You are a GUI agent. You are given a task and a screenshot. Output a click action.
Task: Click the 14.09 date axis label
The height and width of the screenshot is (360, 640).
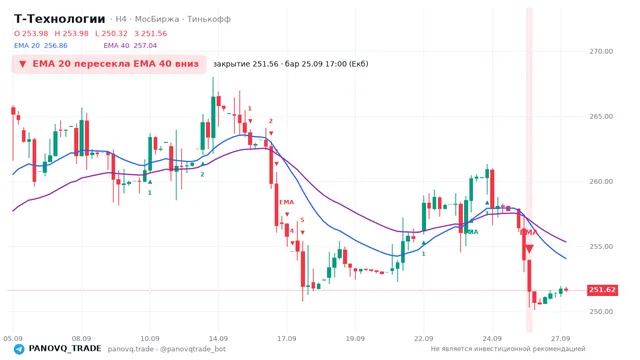point(218,338)
